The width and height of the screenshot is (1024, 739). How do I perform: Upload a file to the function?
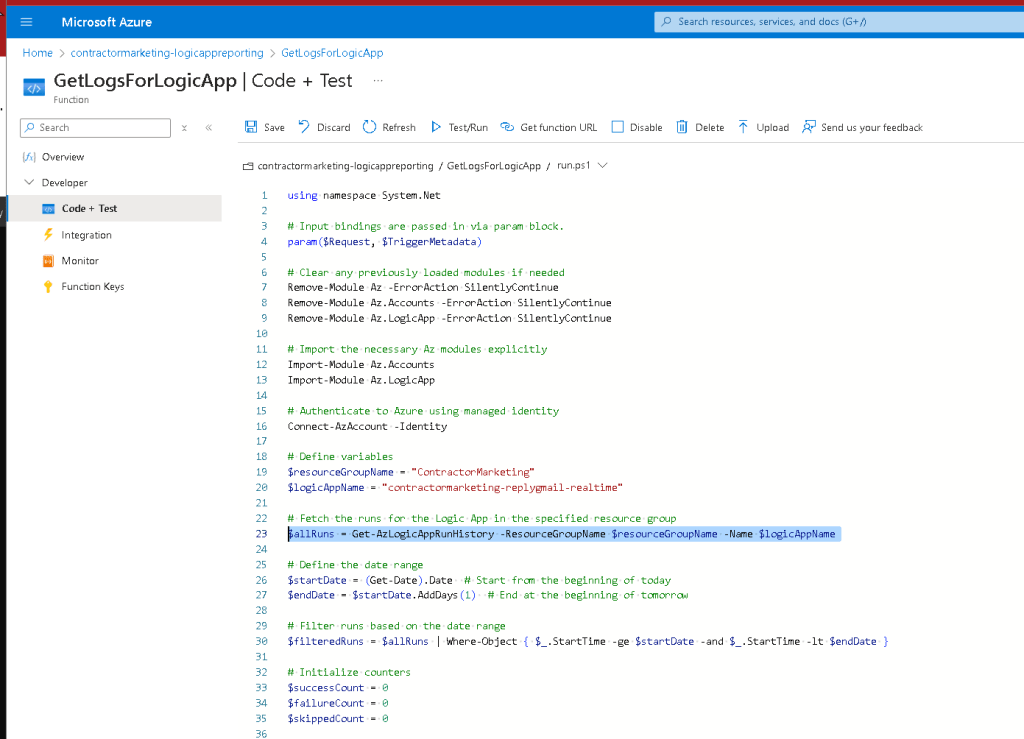click(x=763, y=127)
